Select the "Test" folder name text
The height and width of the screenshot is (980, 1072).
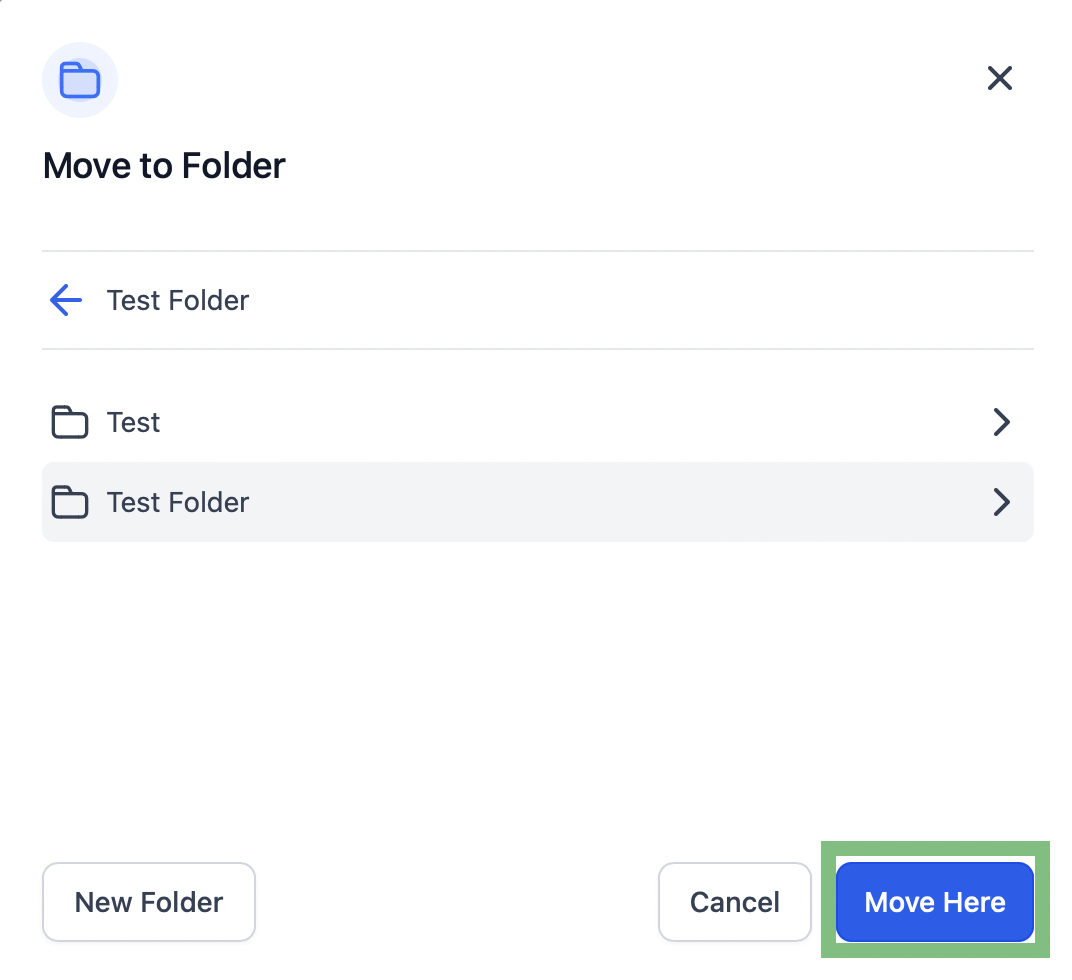click(x=133, y=423)
